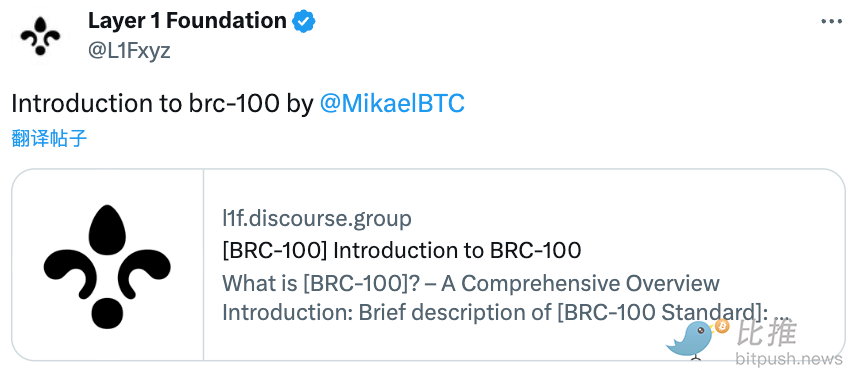The image size is (863, 386).
Task: Open the '[BRC-100] Introduction to BRC-100' card title
Action: [402, 251]
